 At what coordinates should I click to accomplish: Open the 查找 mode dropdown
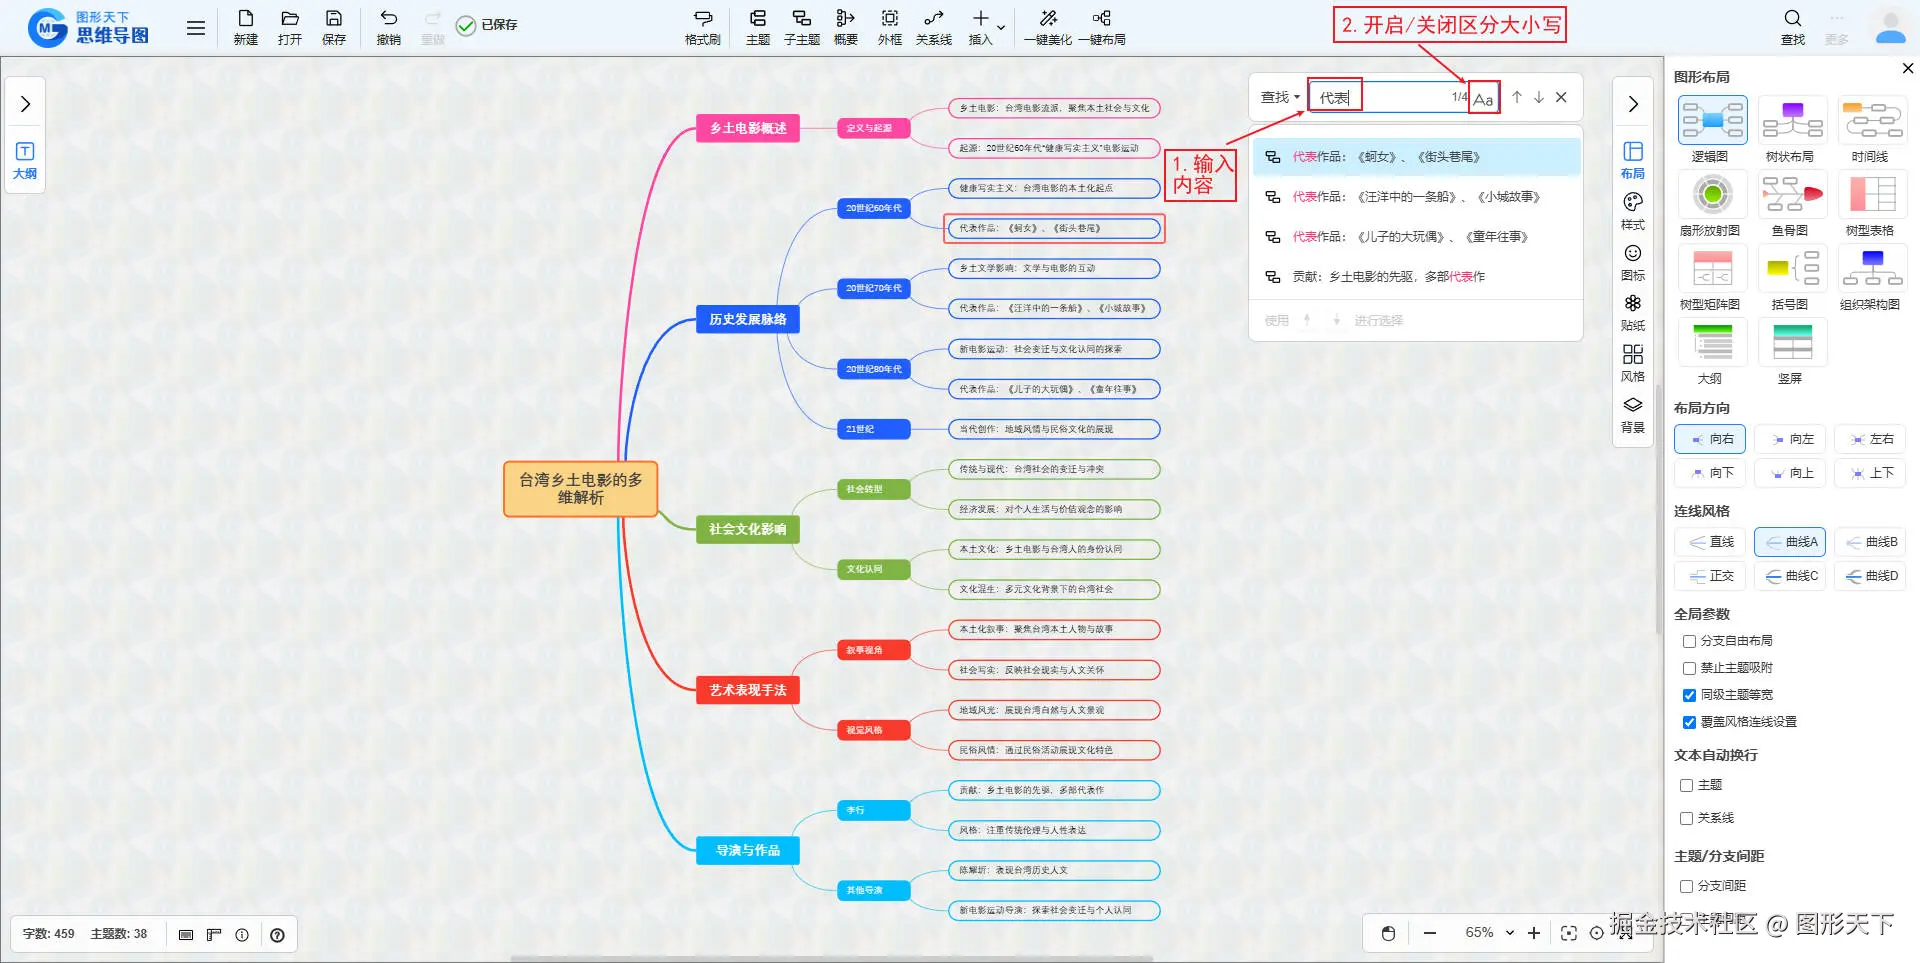tap(1280, 97)
